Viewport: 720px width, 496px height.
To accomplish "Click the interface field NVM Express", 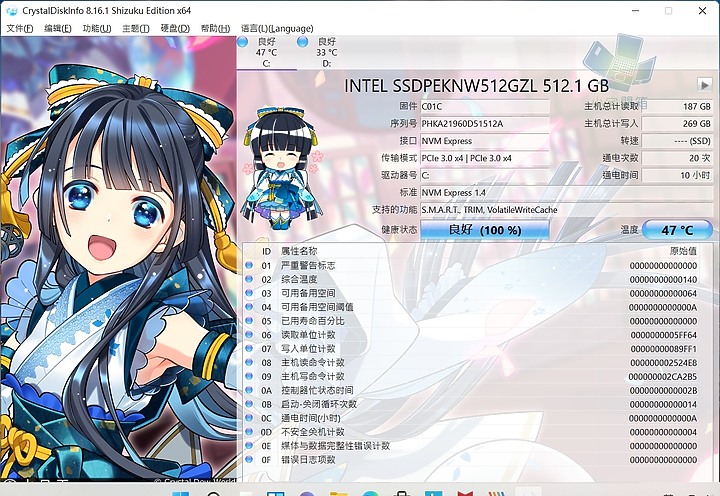I will pos(485,141).
